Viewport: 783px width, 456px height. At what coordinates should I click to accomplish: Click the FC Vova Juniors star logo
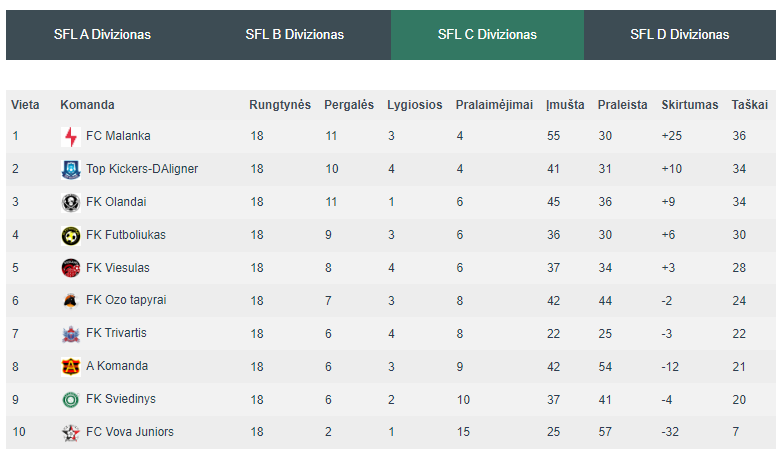(70, 433)
